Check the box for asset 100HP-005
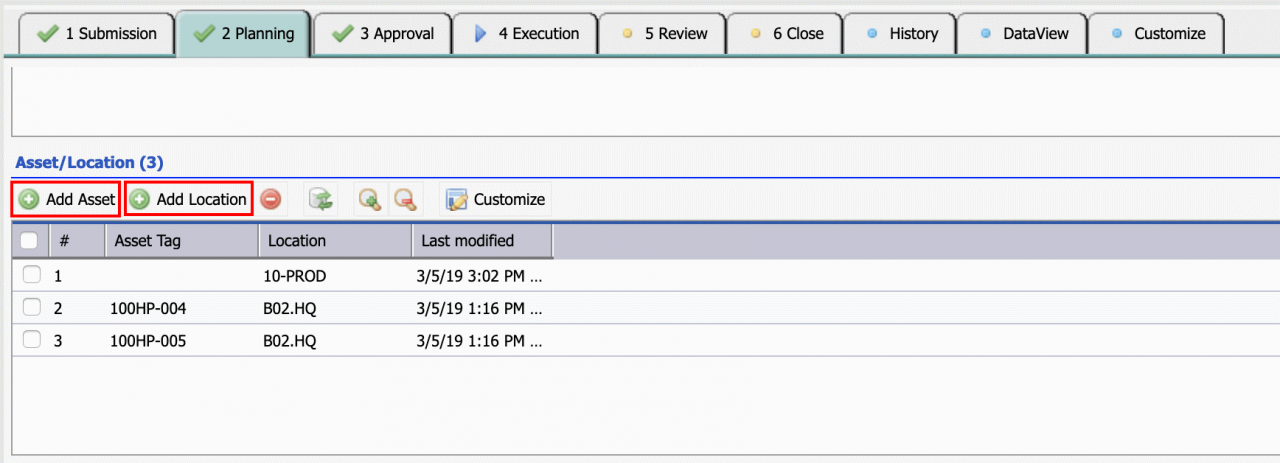 tap(31, 340)
